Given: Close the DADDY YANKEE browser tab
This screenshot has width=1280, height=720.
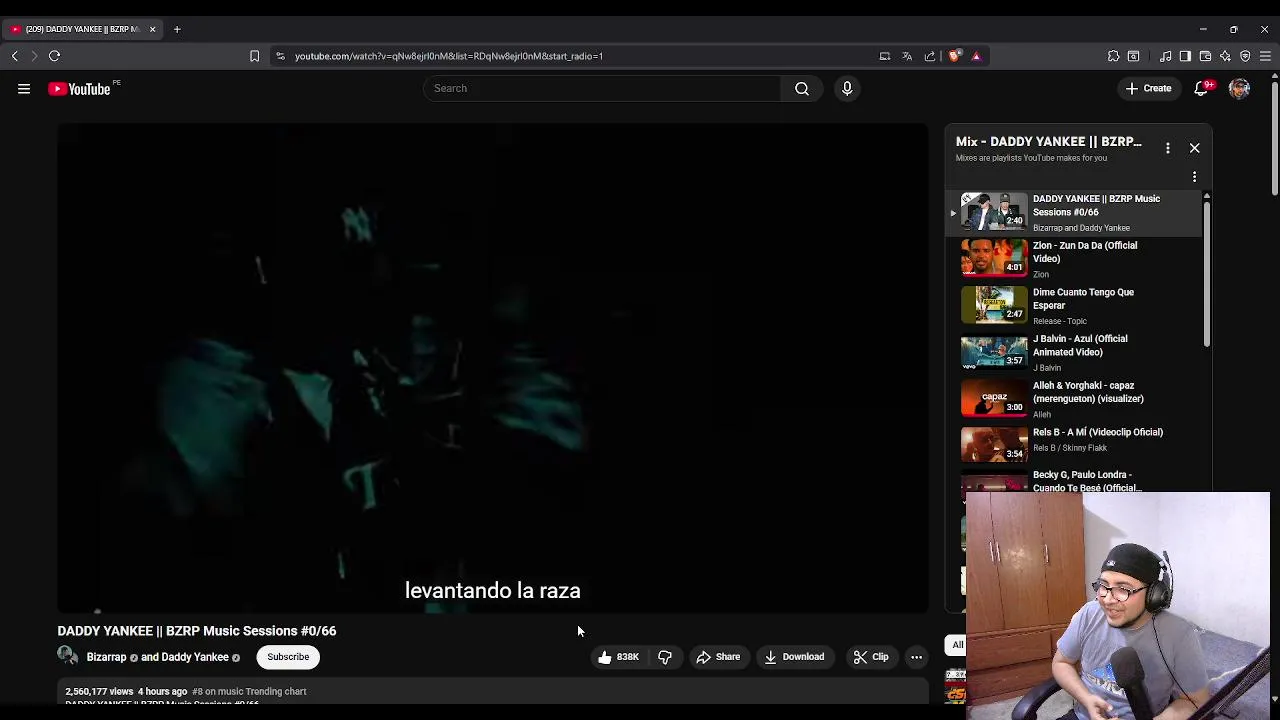Looking at the screenshot, I should (x=152, y=29).
